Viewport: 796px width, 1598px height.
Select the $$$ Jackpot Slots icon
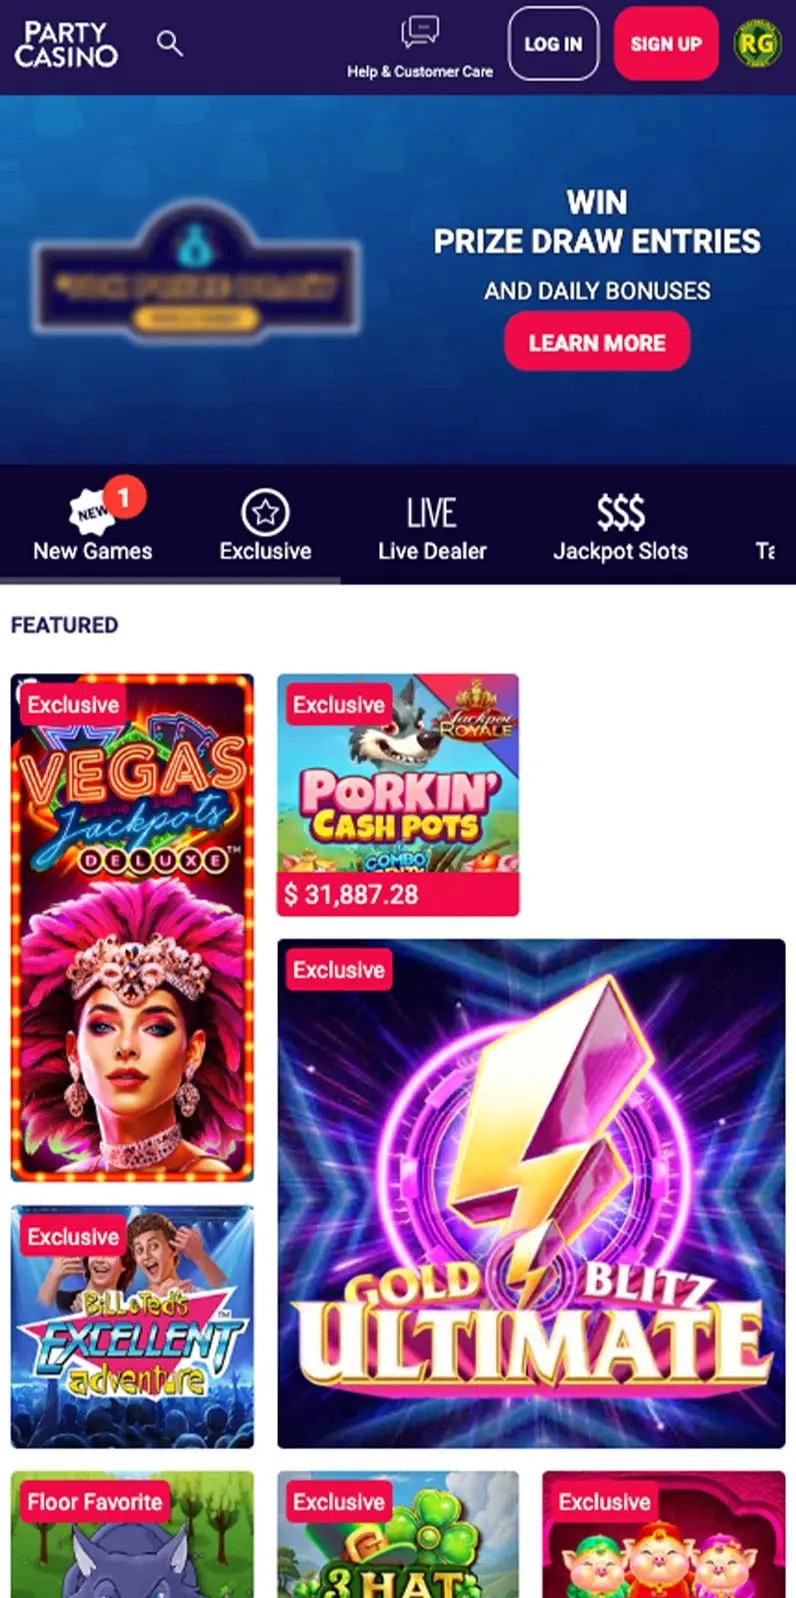[x=621, y=513]
